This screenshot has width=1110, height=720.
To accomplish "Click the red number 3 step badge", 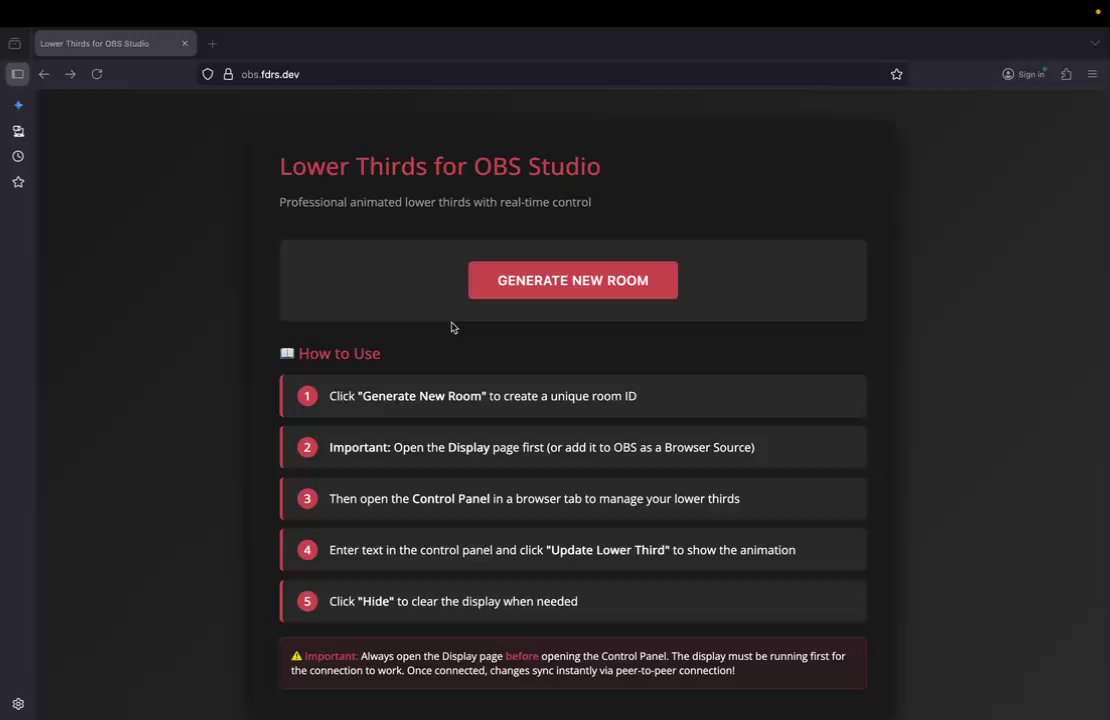I will tap(307, 498).
